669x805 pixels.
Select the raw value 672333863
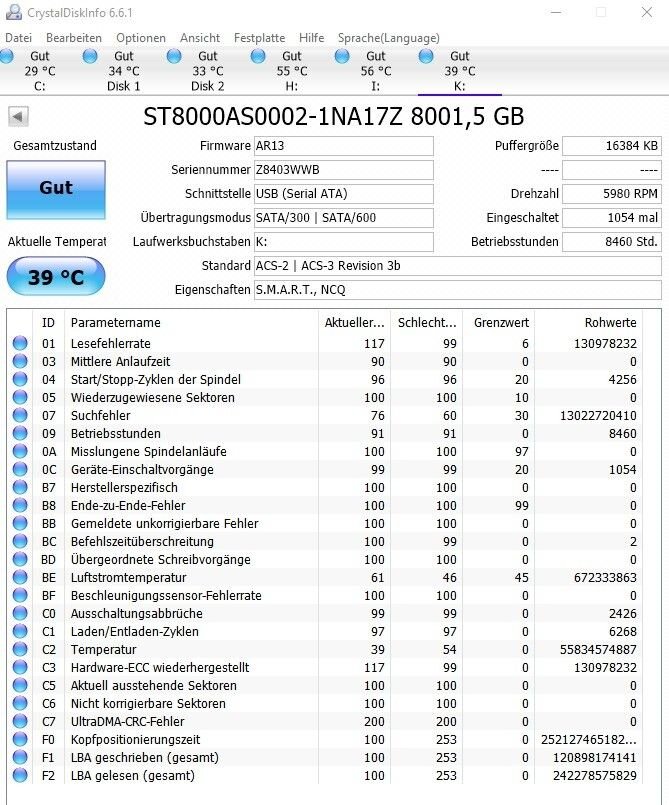(x=605, y=578)
